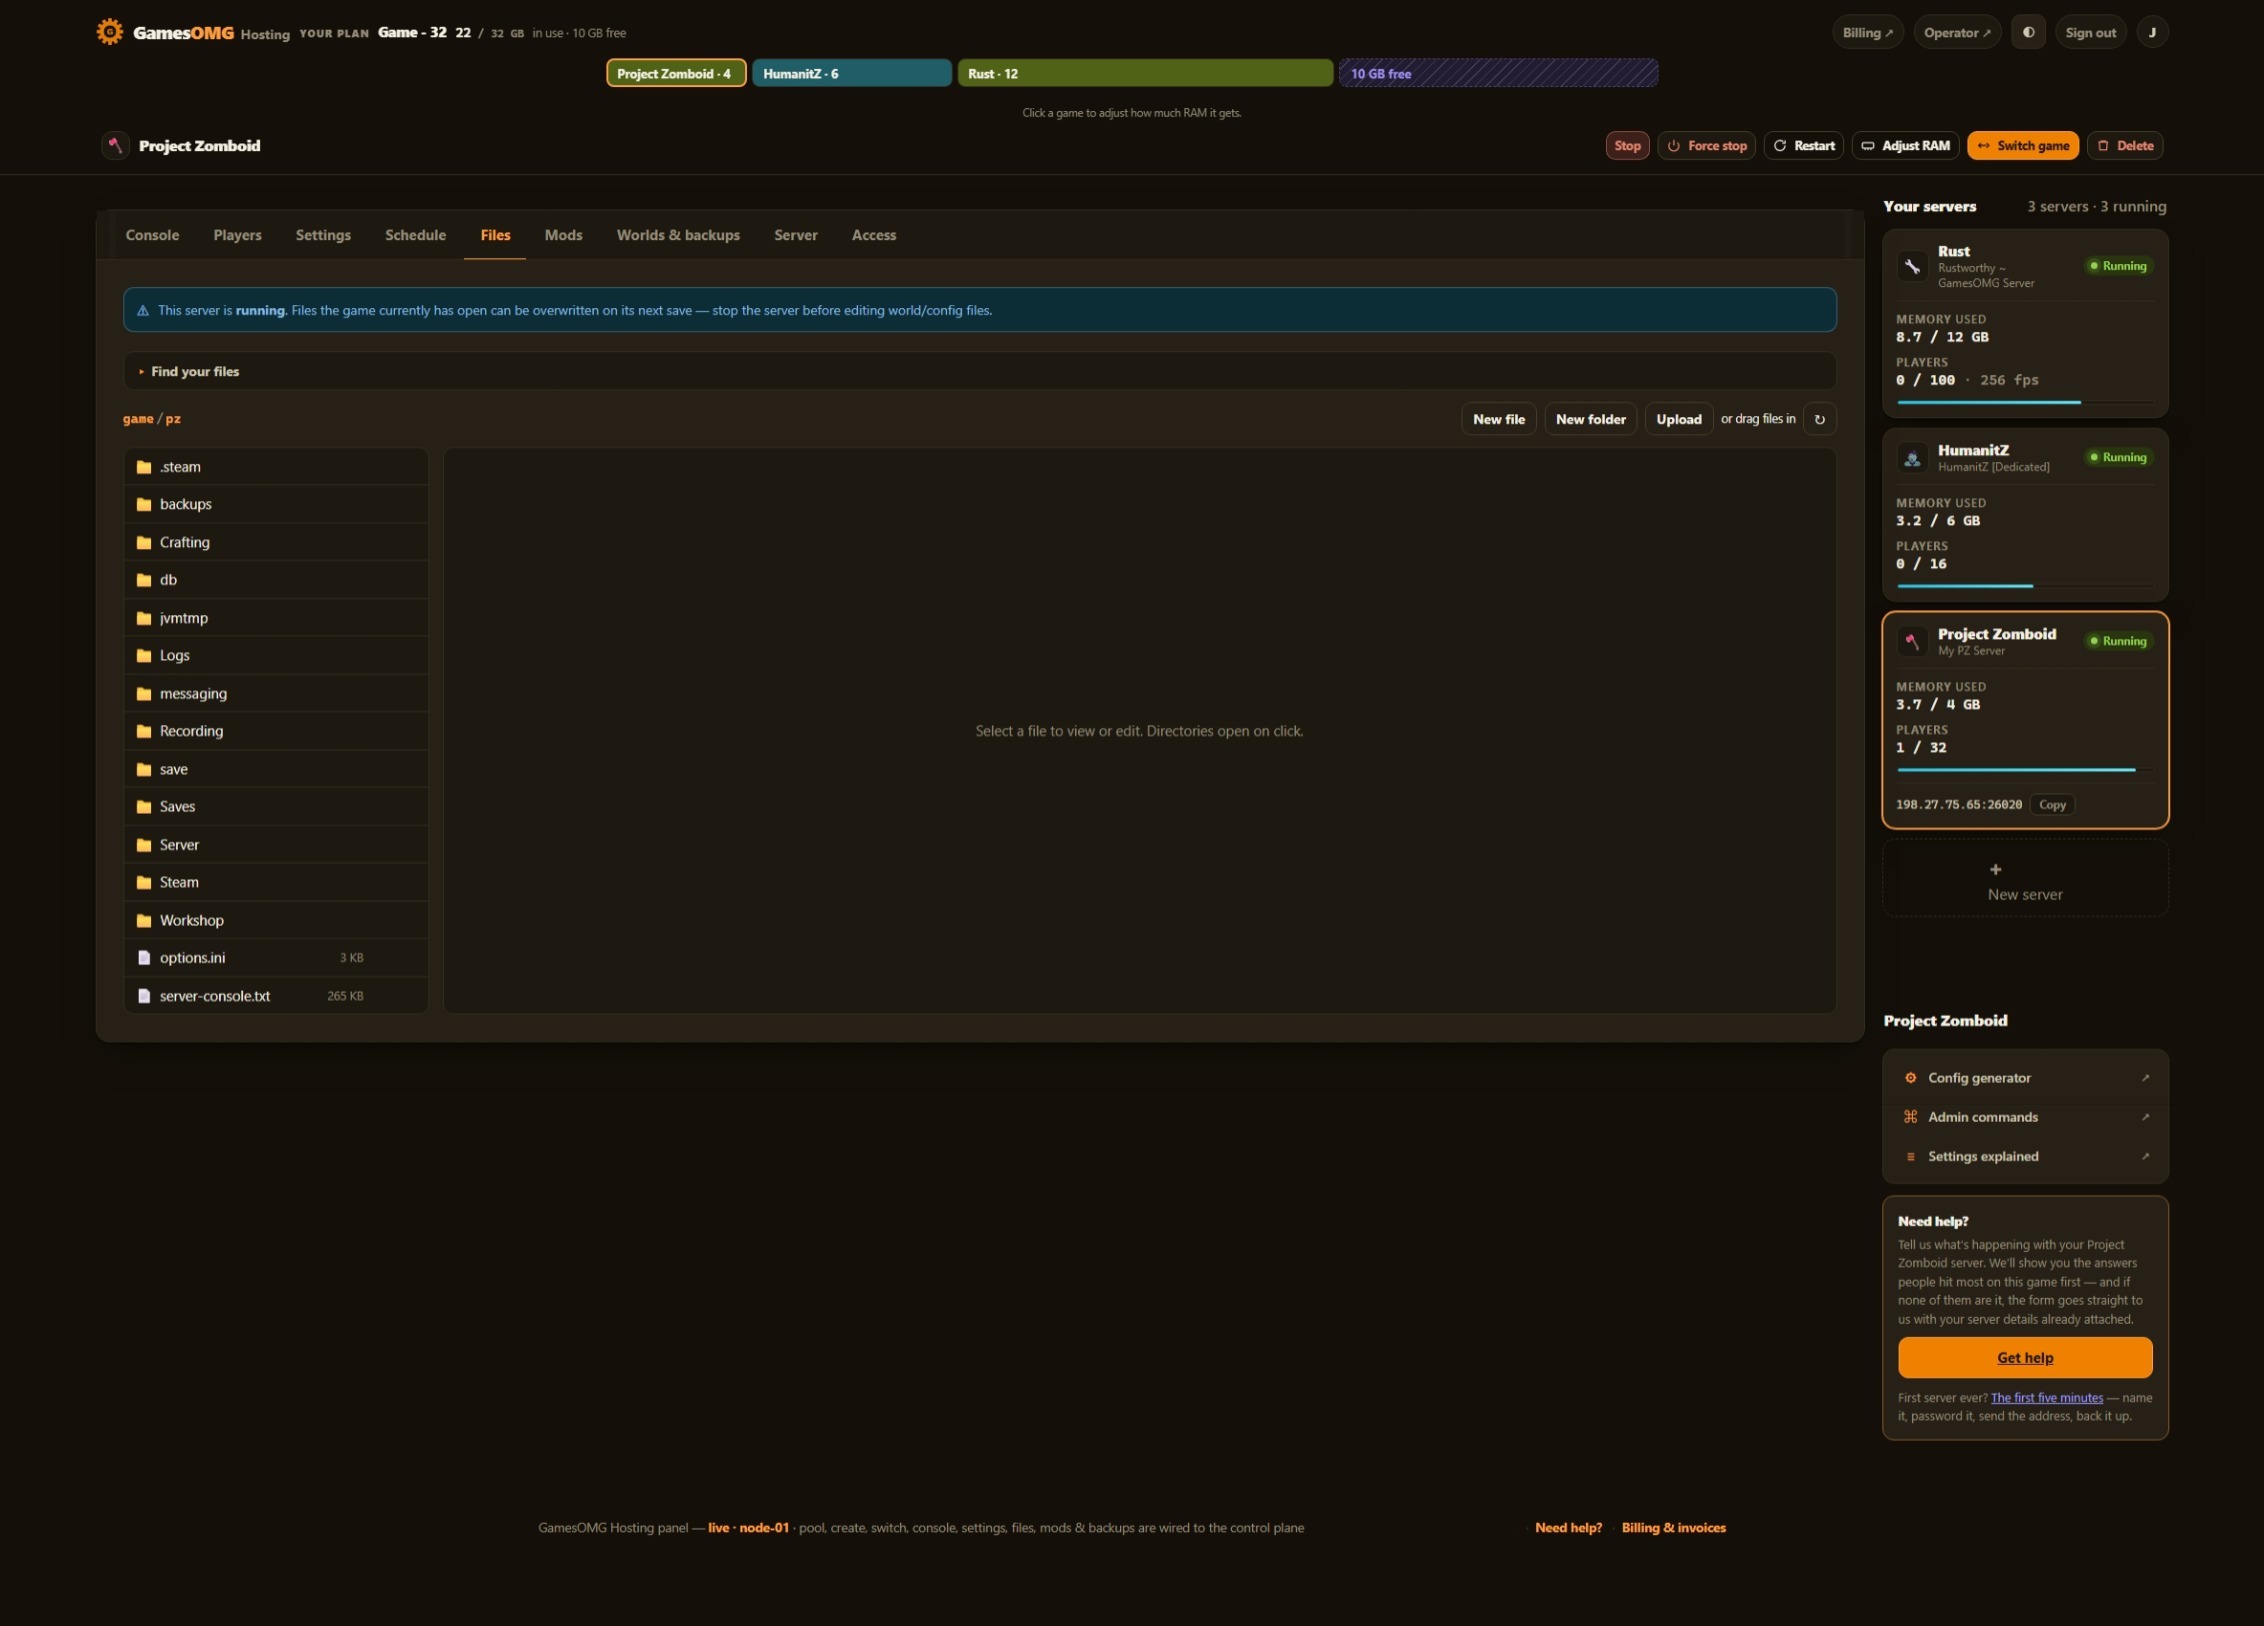Restart the server
This screenshot has width=2264, height=1626.
click(1803, 146)
